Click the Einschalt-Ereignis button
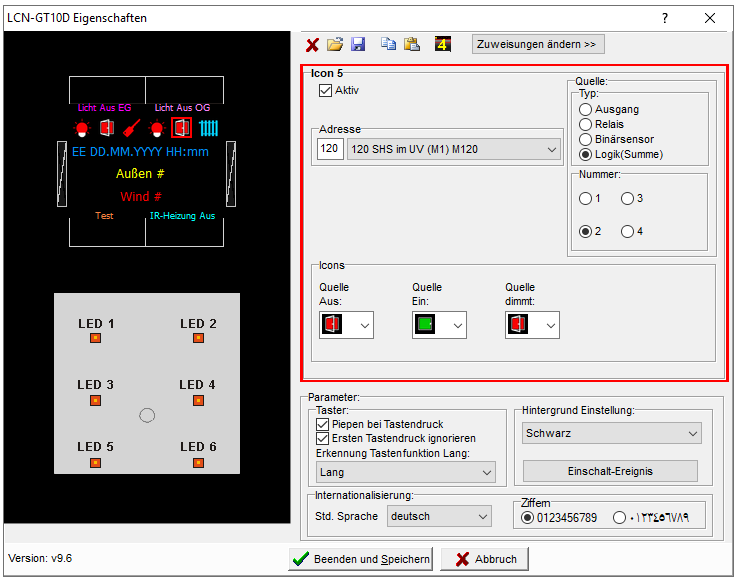 [612, 471]
